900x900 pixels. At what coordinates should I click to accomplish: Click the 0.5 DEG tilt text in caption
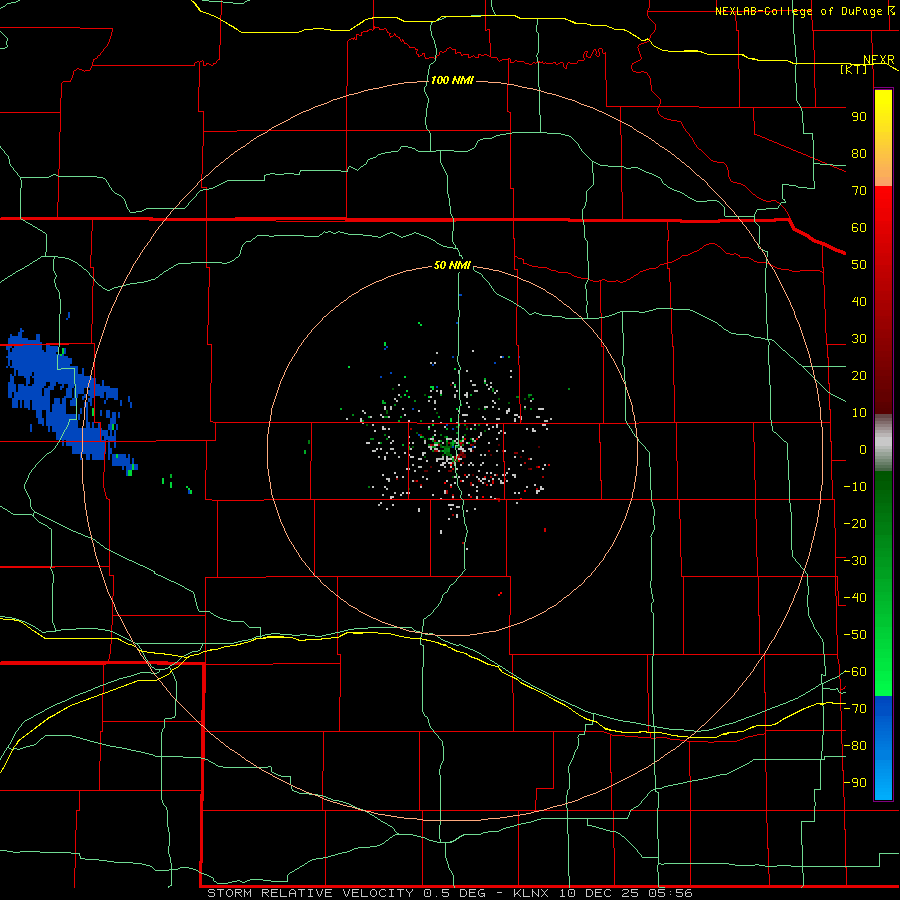coord(455,893)
